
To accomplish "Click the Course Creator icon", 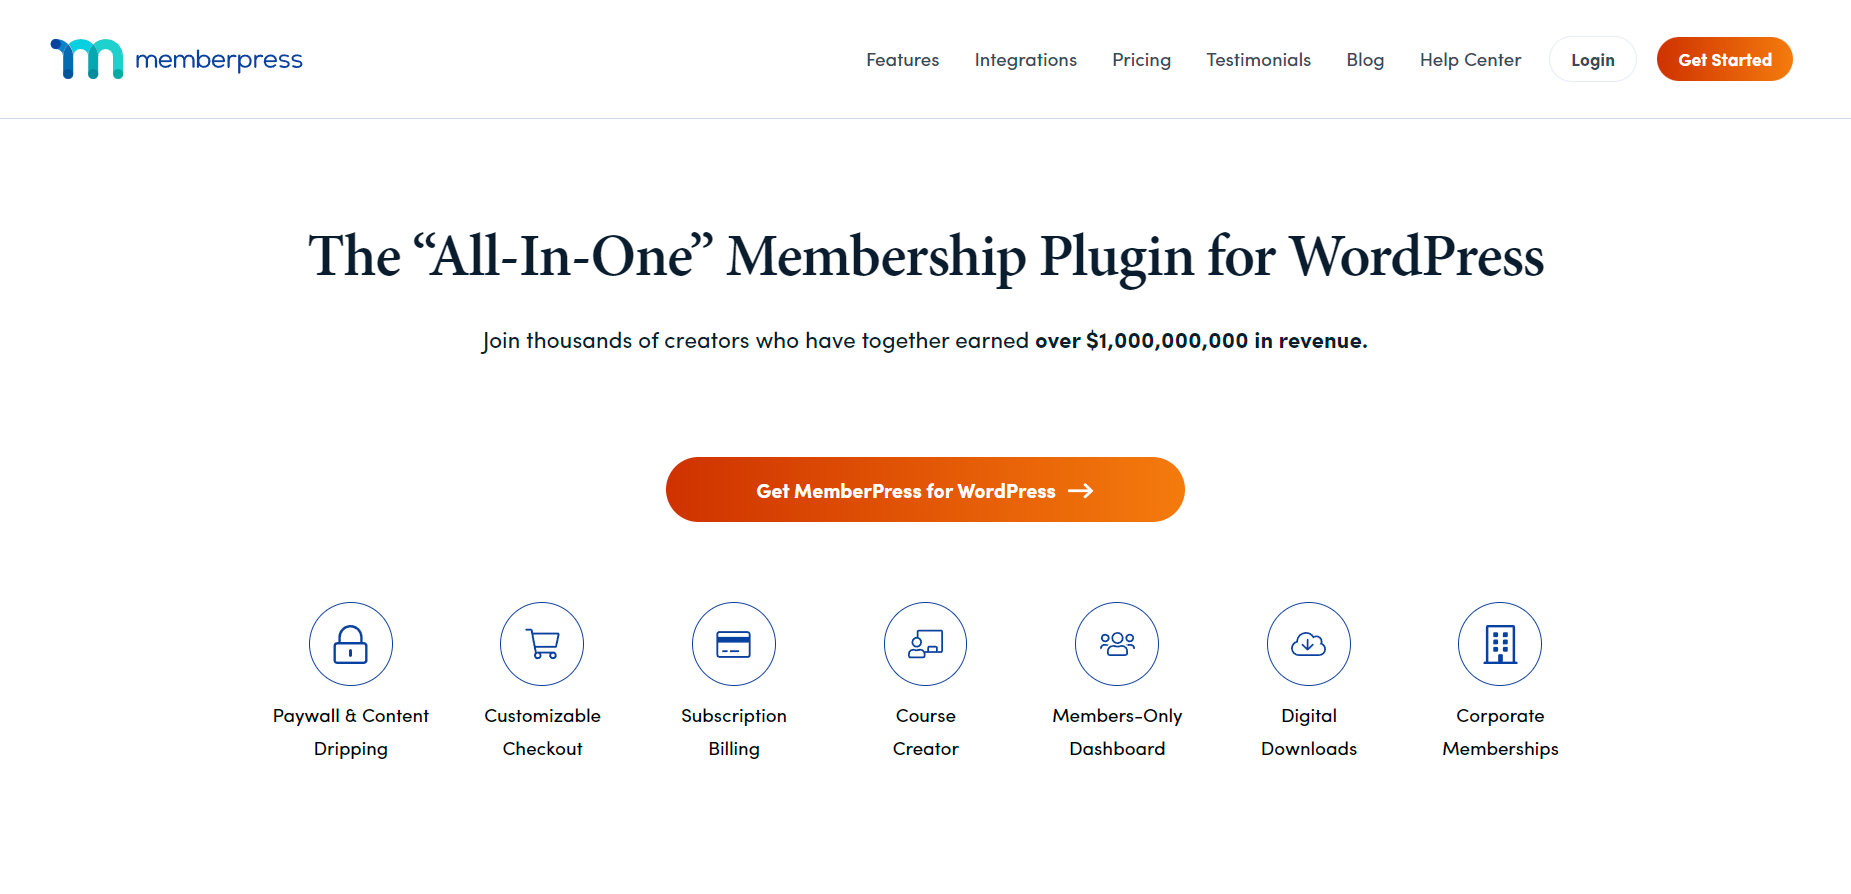I will (x=925, y=644).
